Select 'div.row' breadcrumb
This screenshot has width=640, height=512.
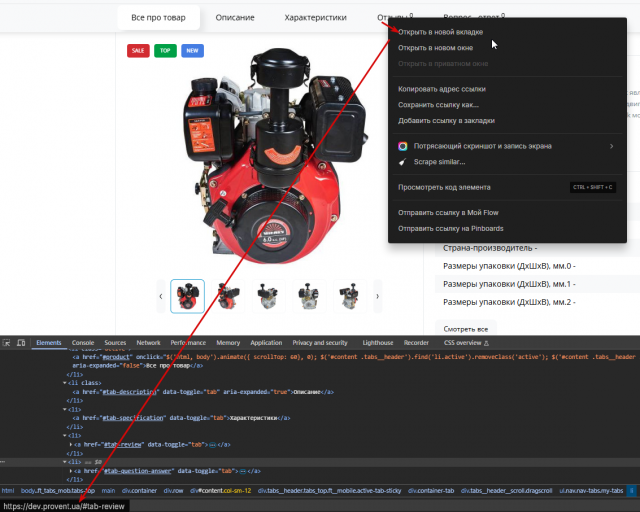[173, 491]
